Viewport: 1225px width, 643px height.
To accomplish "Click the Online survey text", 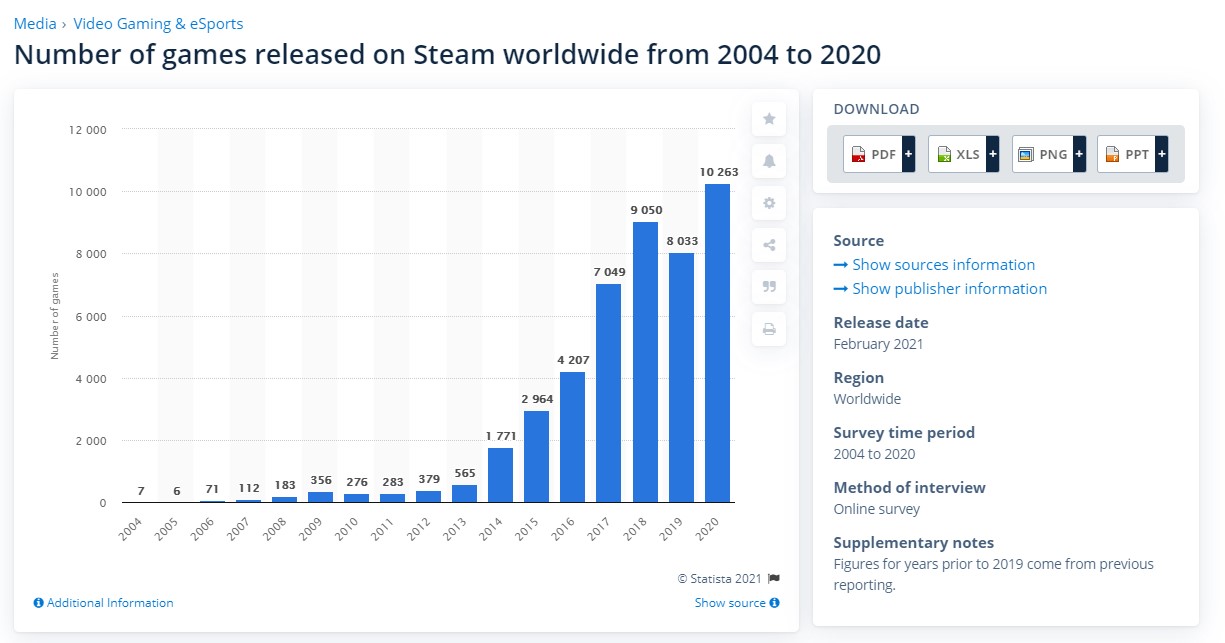I will coord(876,509).
